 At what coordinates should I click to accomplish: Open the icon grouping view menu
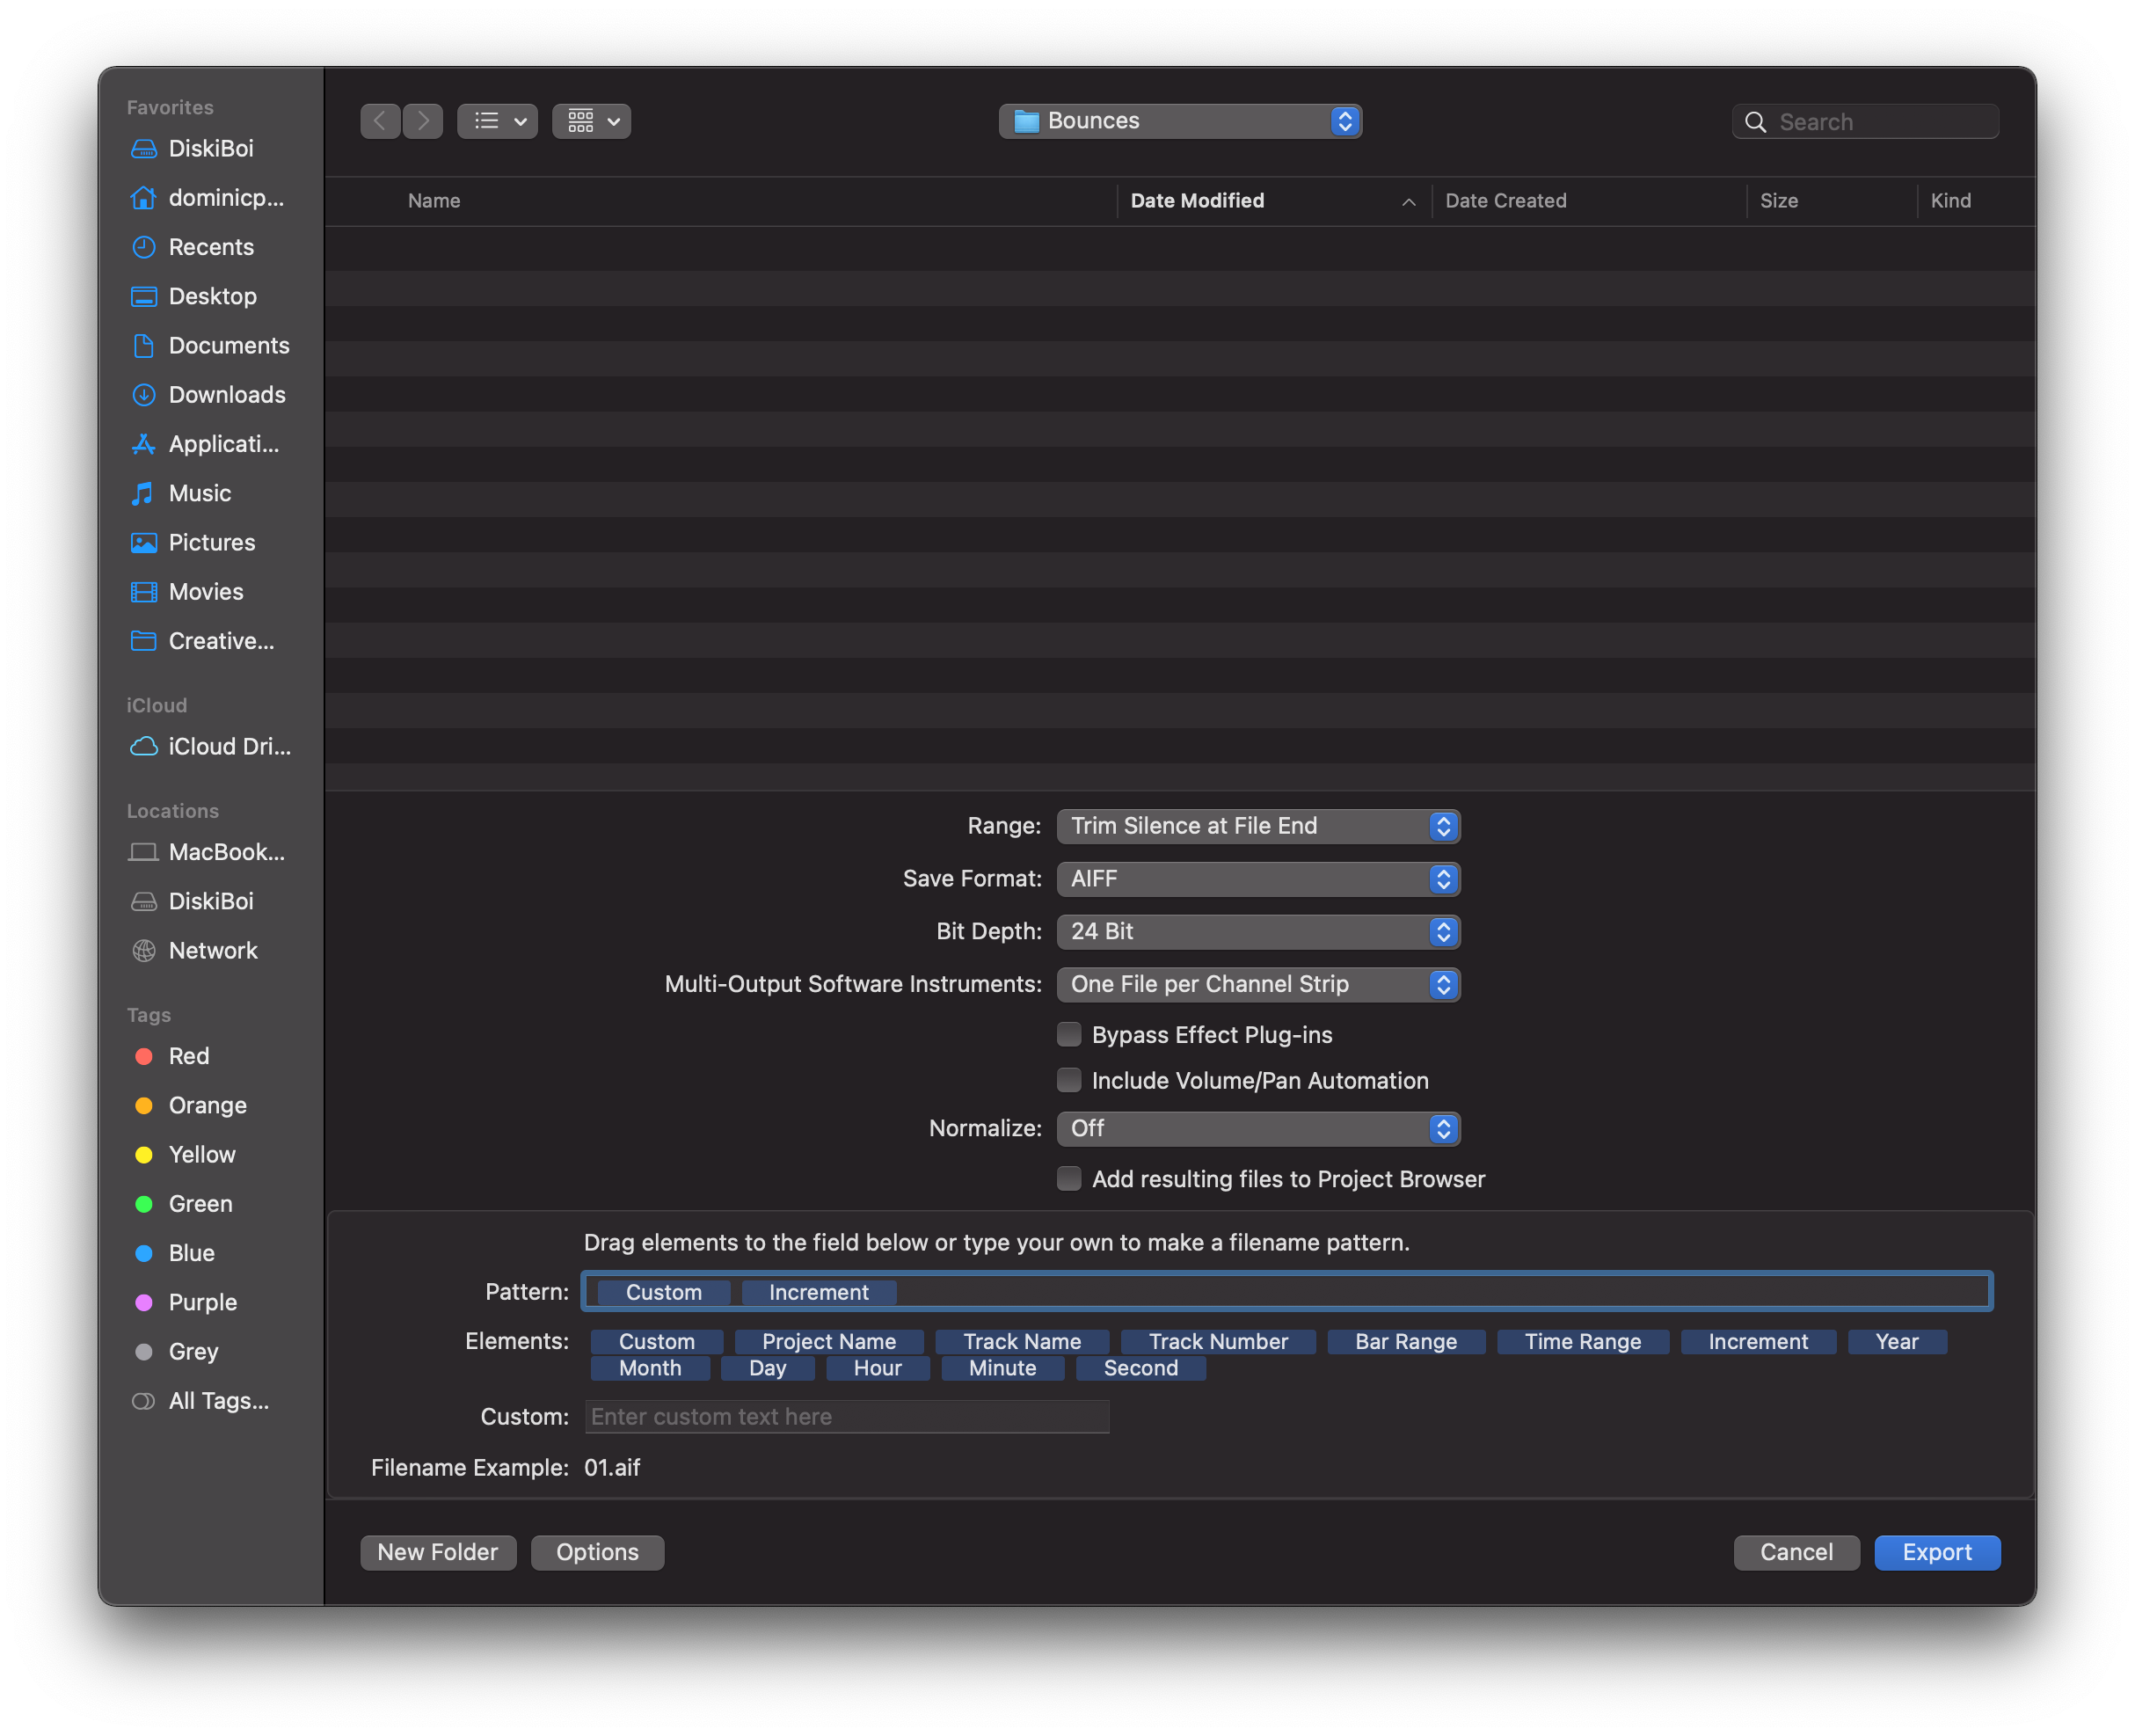pos(591,121)
